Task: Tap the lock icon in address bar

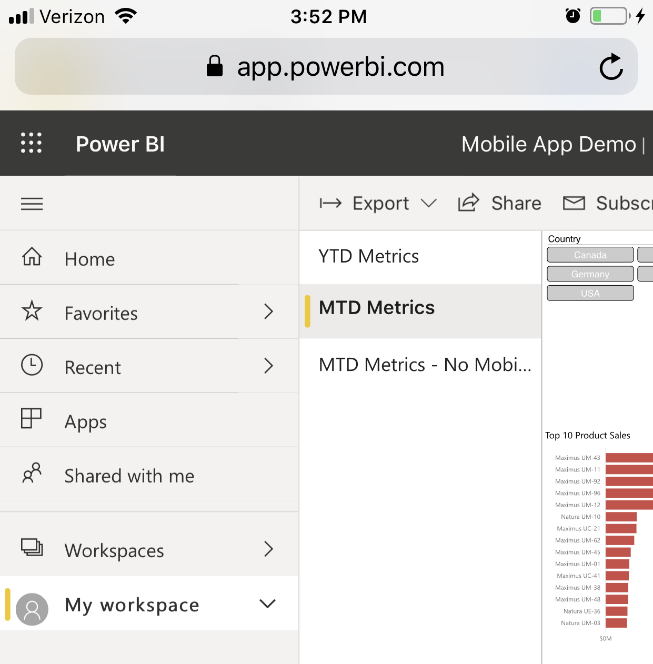Action: click(x=215, y=66)
